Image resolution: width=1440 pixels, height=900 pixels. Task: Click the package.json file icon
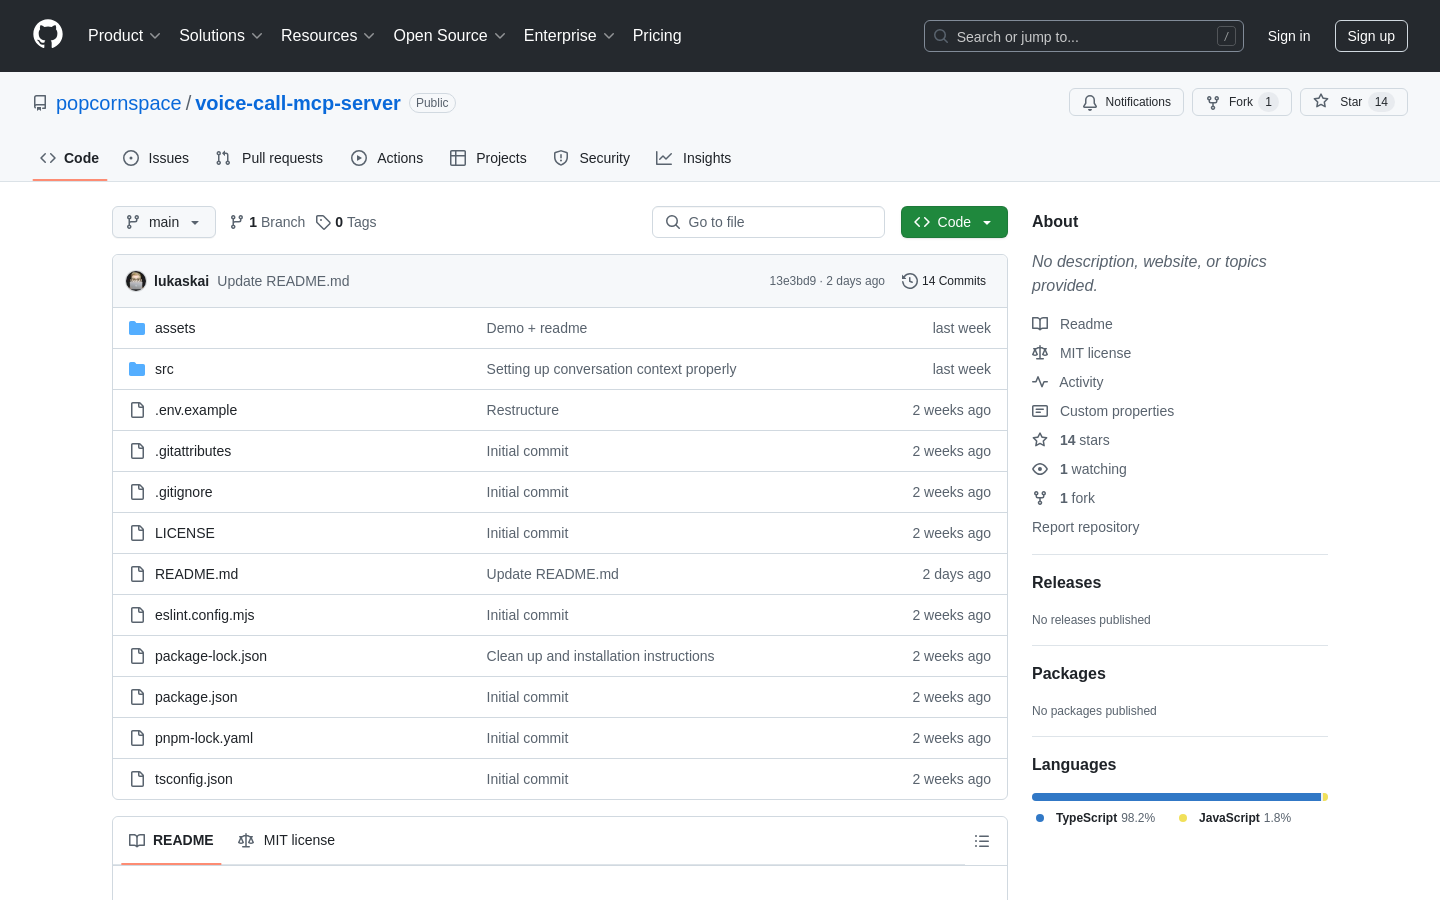coord(137,697)
